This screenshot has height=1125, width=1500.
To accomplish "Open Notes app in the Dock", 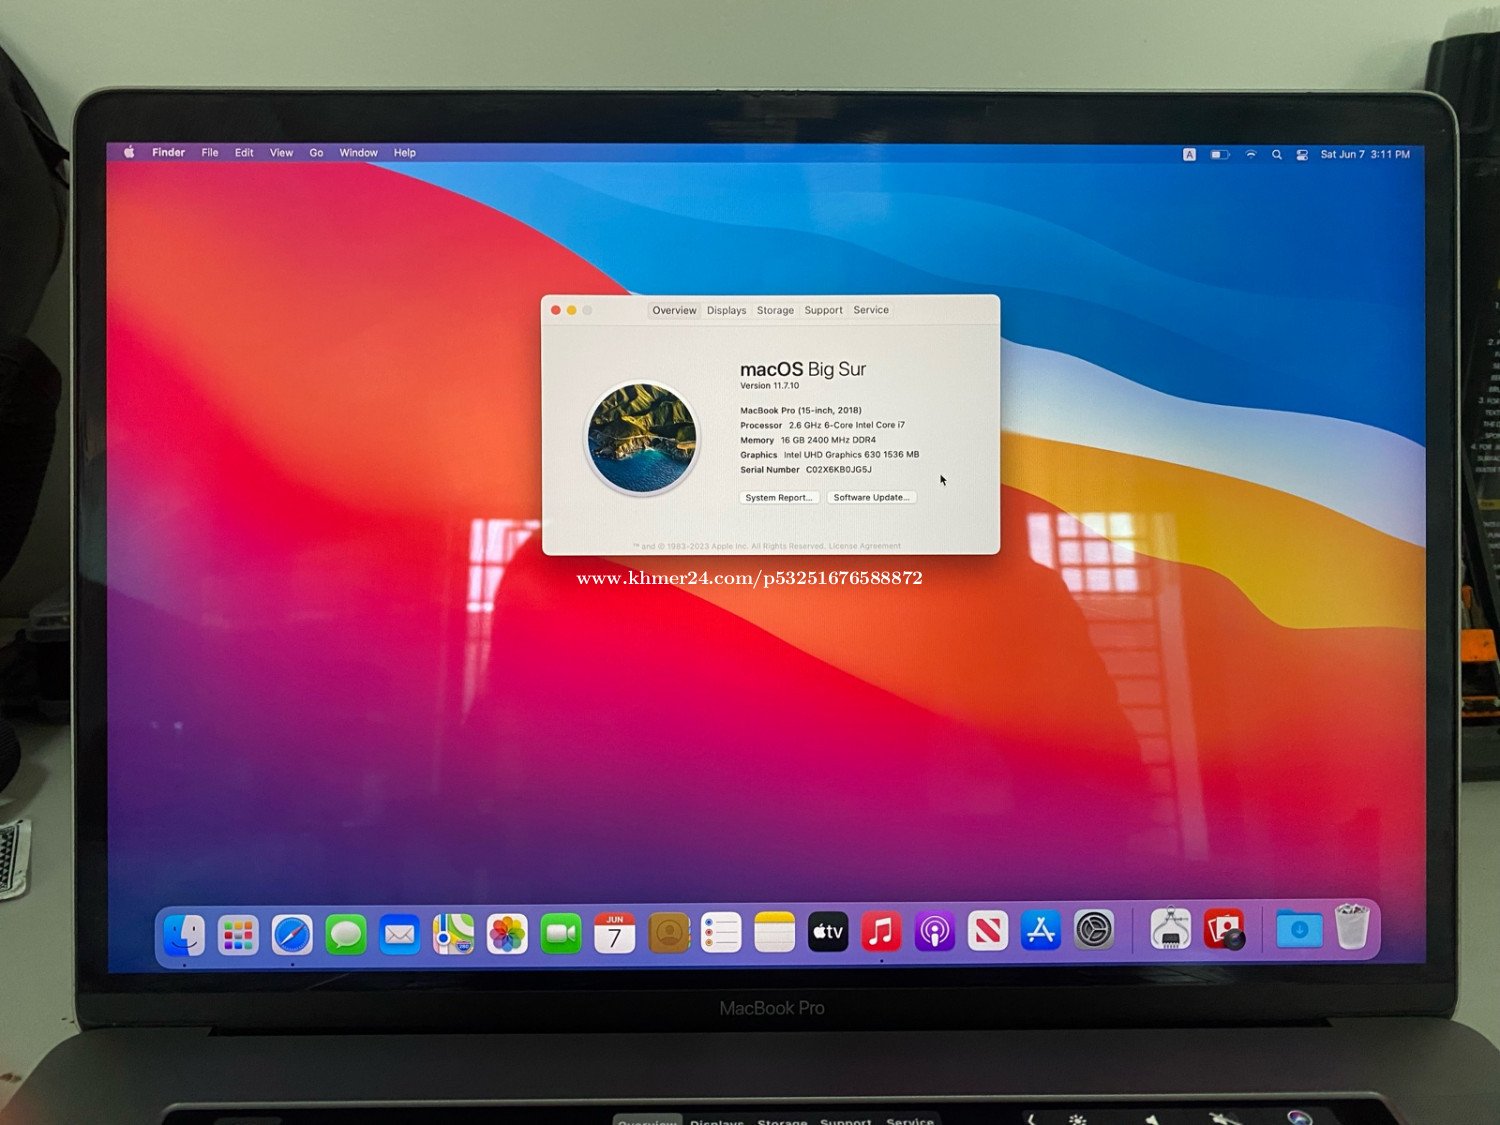I will pyautogui.click(x=774, y=932).
